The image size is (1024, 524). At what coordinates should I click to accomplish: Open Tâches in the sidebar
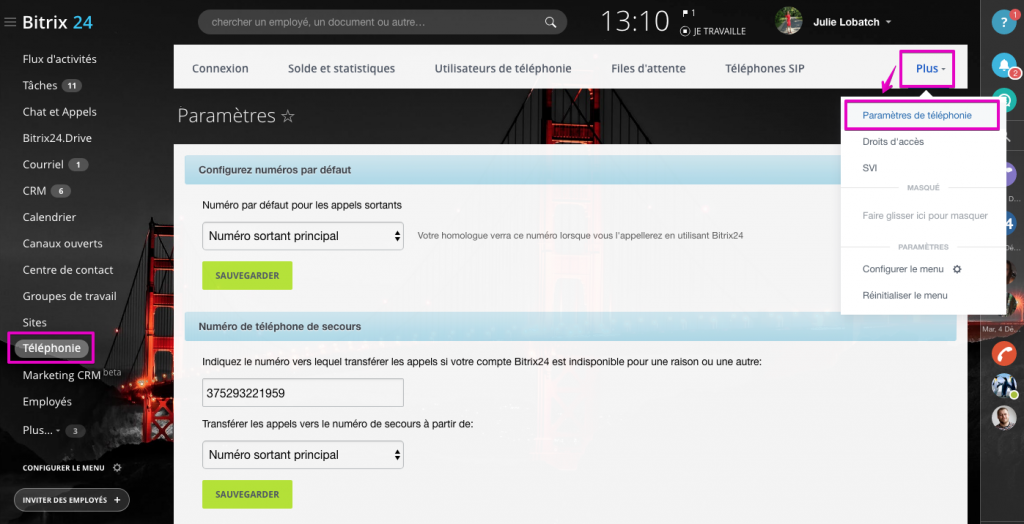(40, 86)
